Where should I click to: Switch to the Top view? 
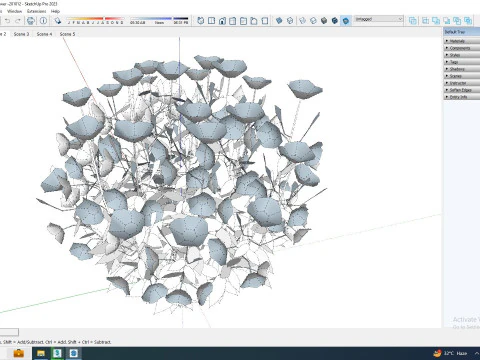(211, 21)
